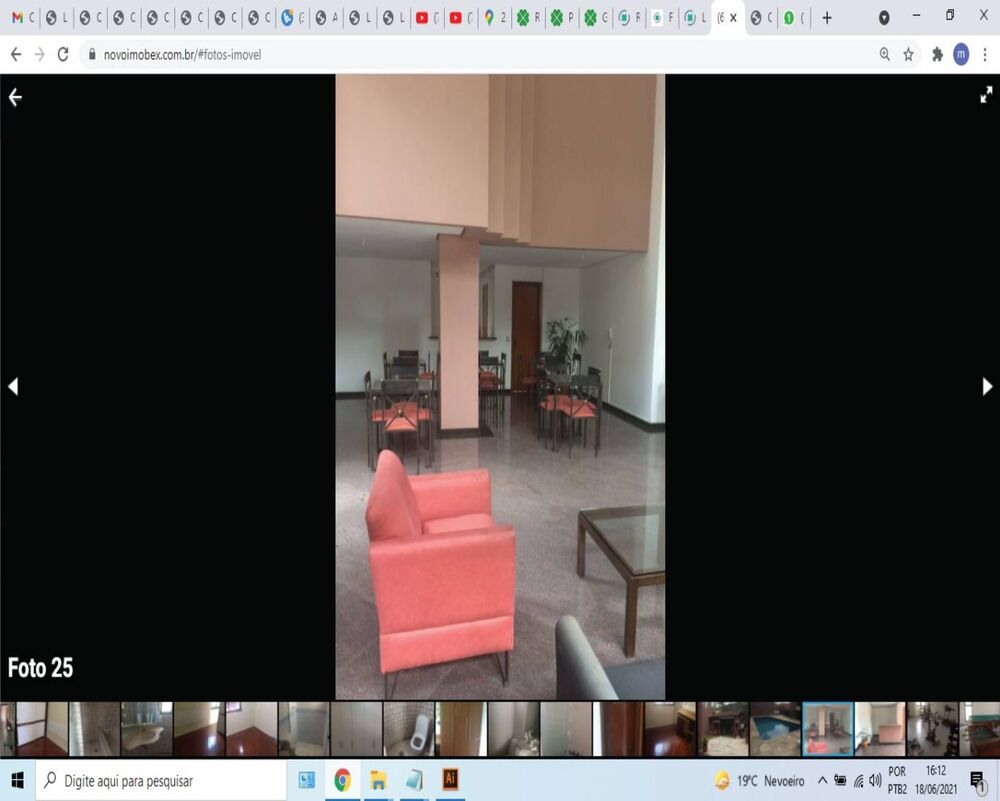Click the main lobby photo with red armchair
The height and width of the screenshot is (801, 1000).
500,386
